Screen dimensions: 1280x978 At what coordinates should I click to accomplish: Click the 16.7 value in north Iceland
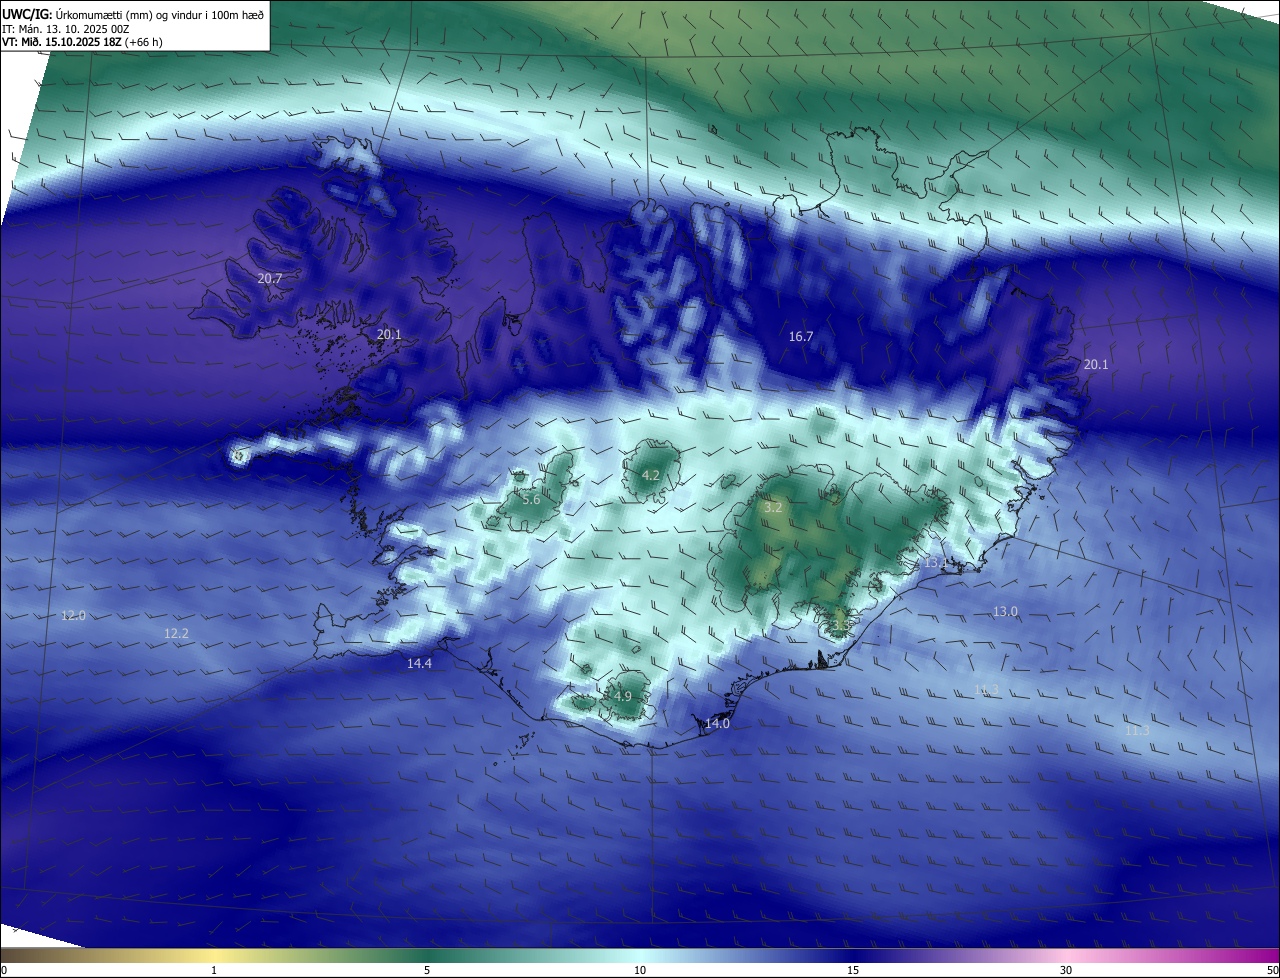point(801,337)
